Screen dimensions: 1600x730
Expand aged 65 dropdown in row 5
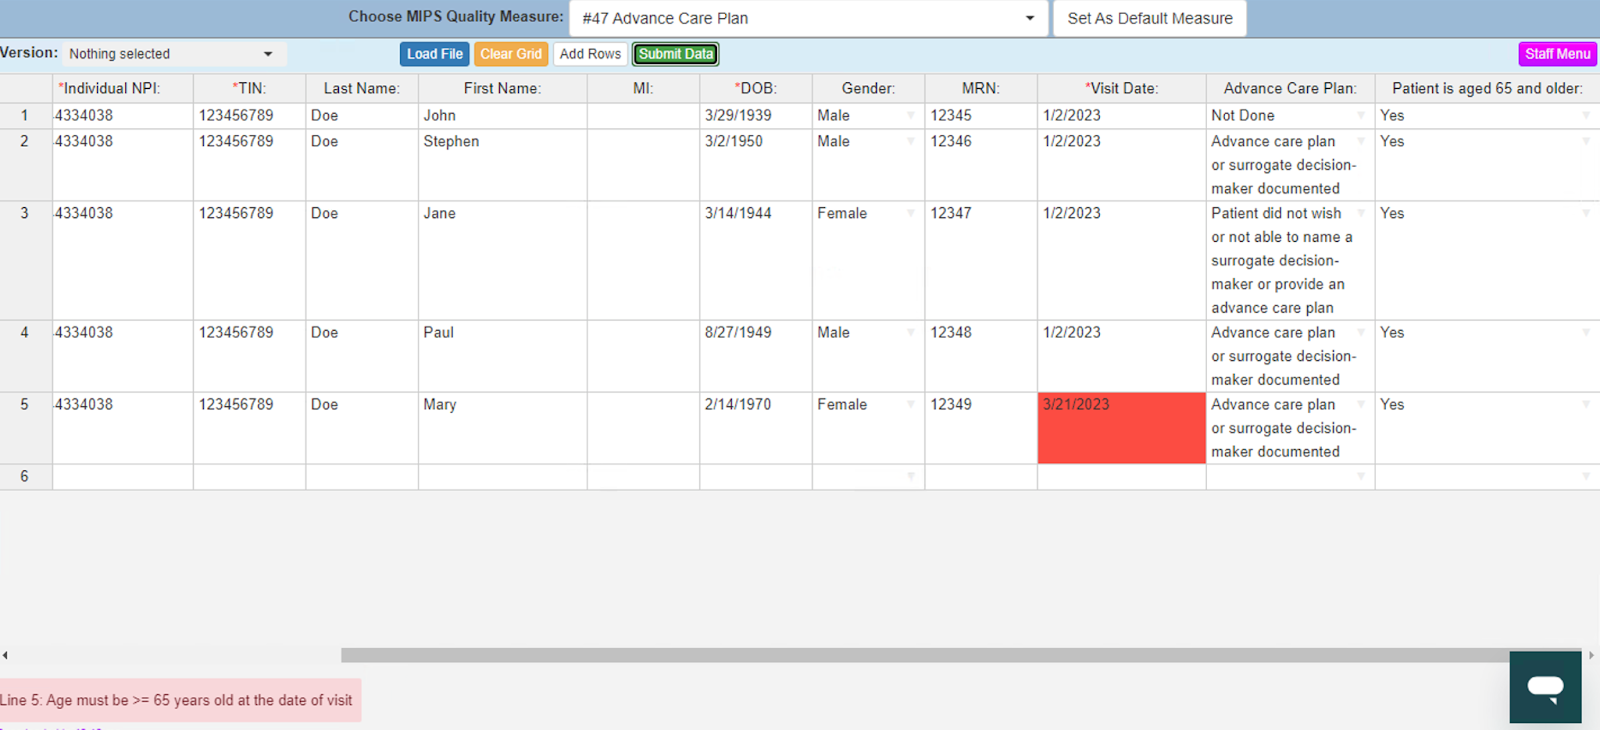(1586, 405)
